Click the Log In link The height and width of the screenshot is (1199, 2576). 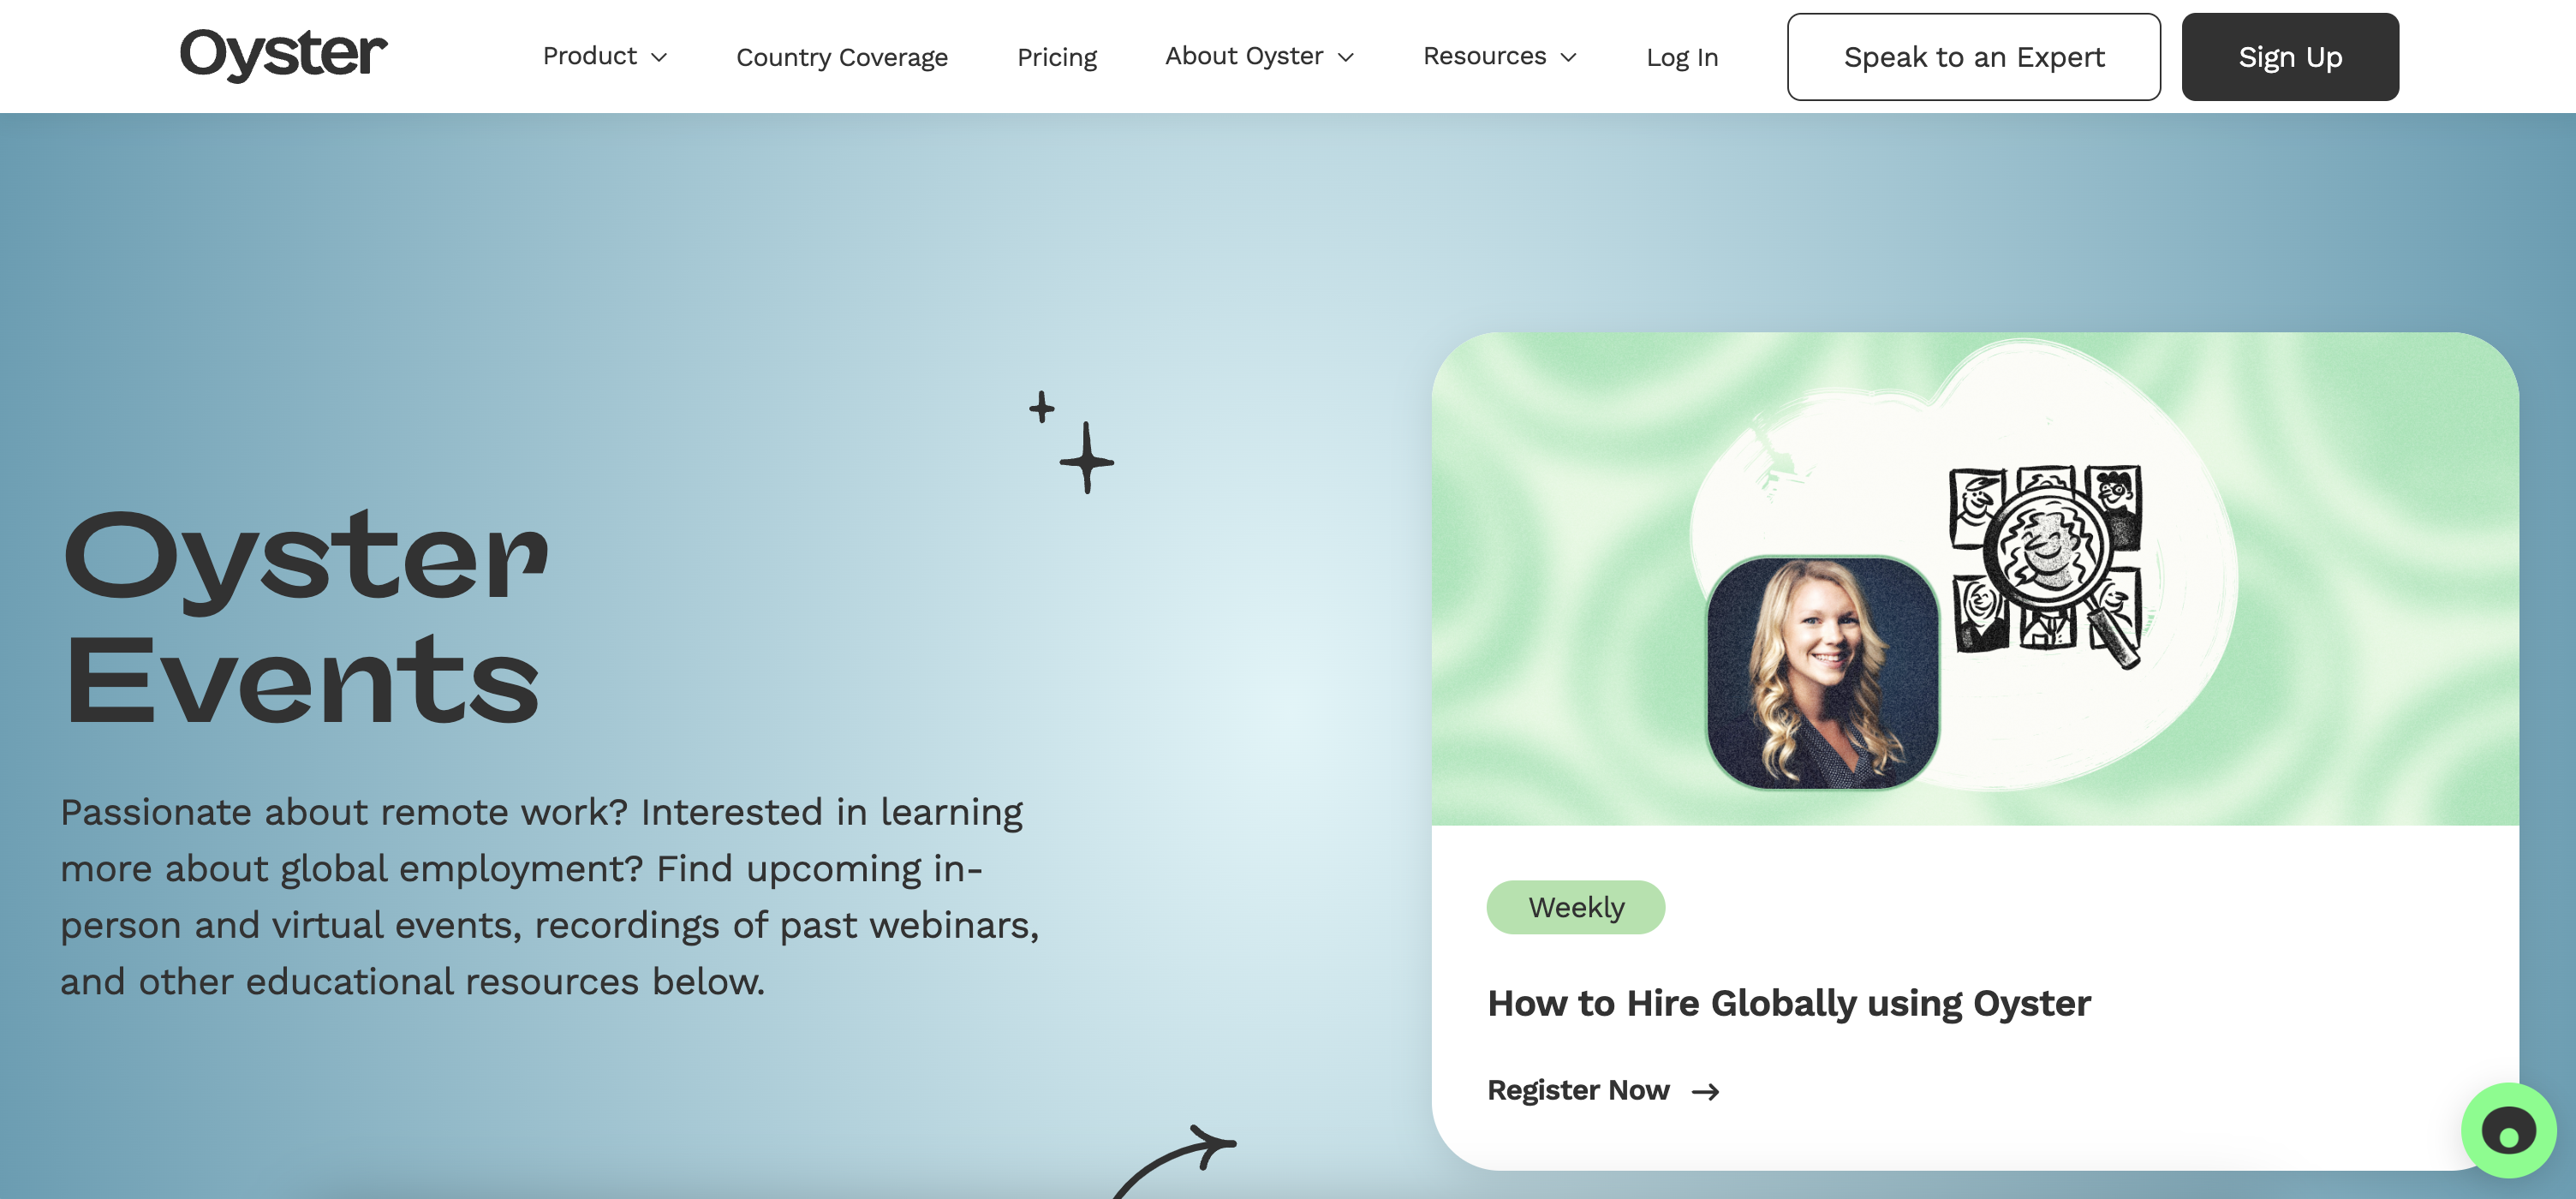click(1682, 57)
